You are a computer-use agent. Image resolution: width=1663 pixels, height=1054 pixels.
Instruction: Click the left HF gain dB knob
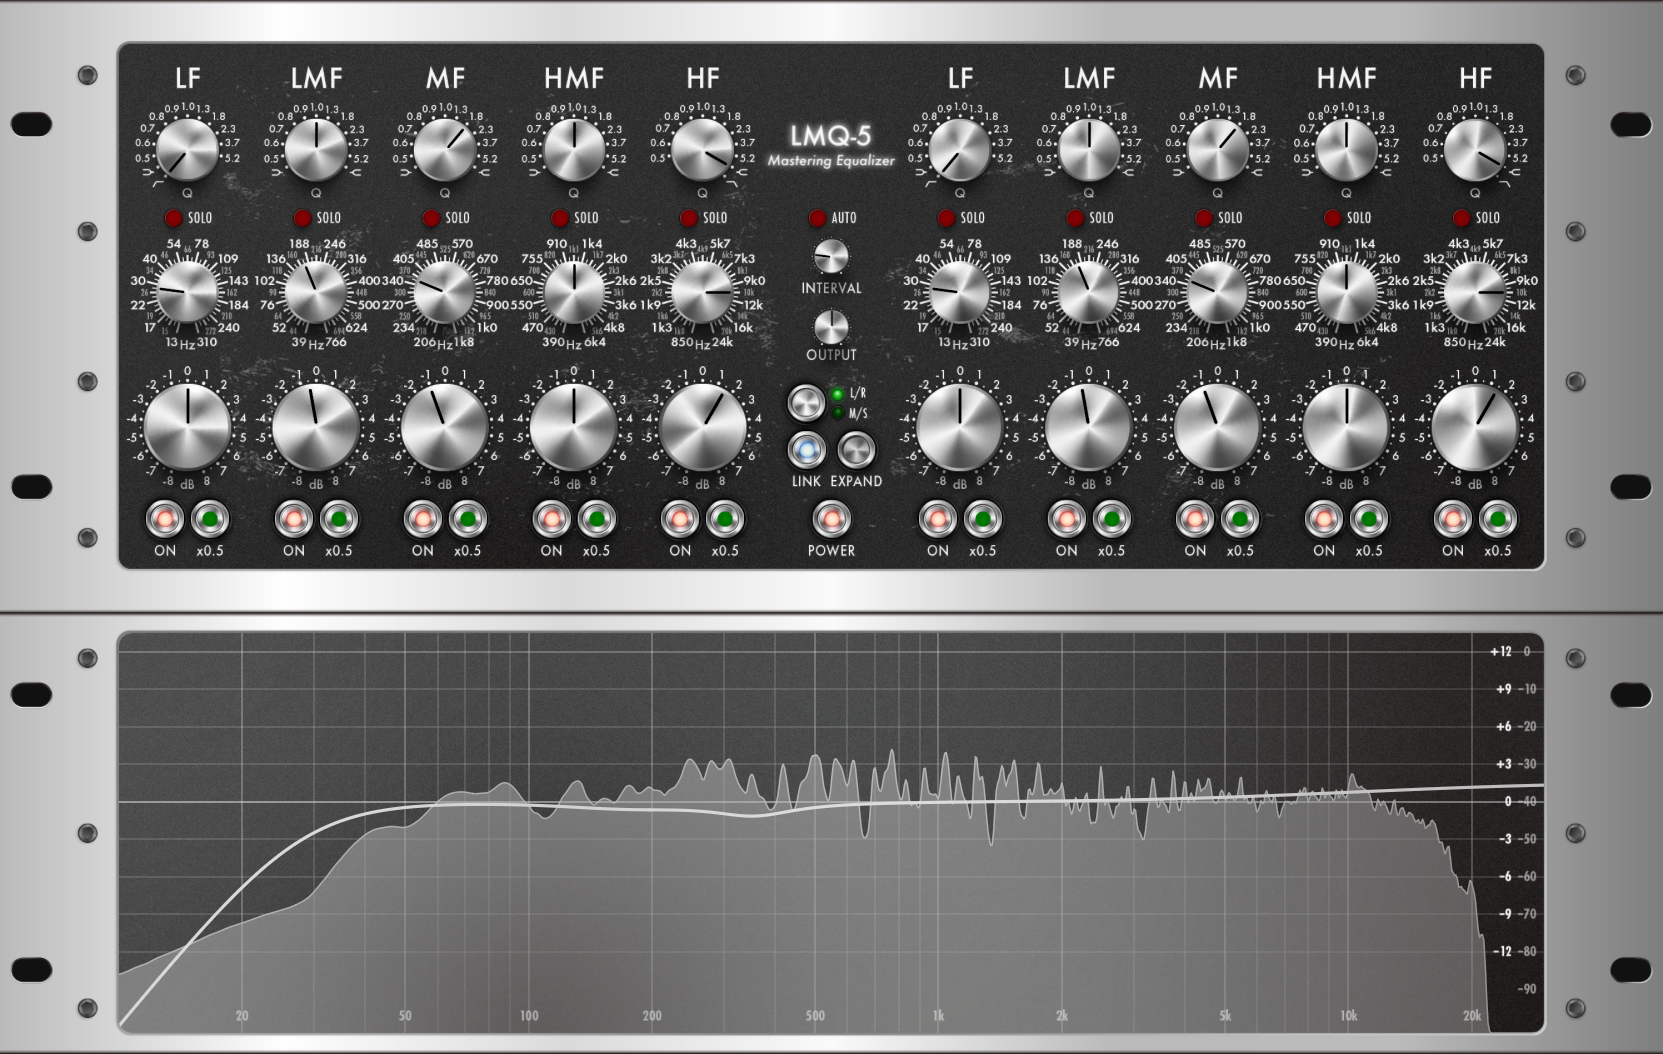(703, 427)
